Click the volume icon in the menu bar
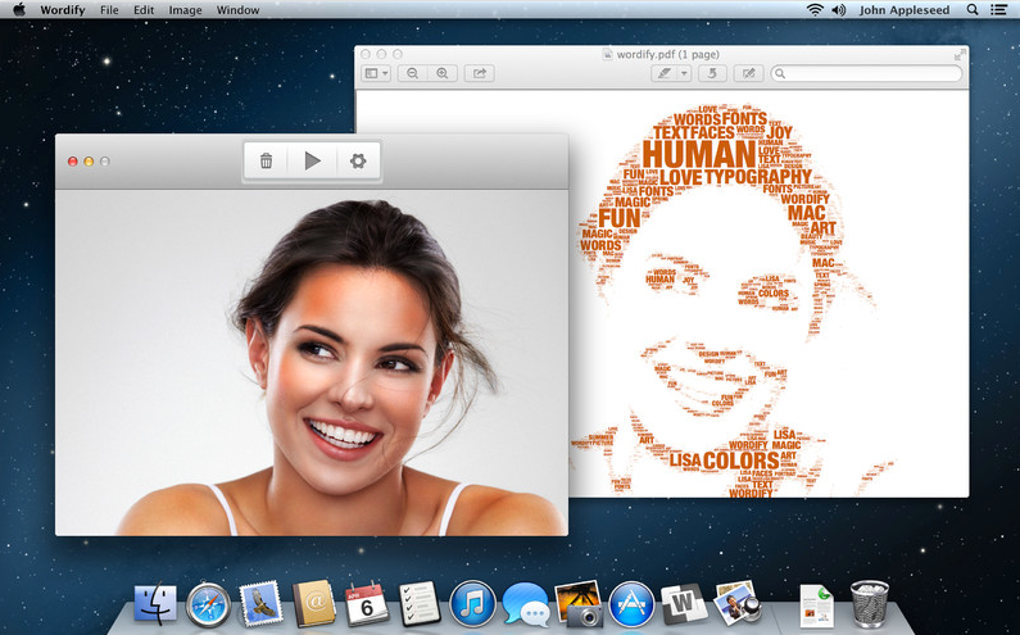This screenshot has width=1020, height=635. click(839, 10)
